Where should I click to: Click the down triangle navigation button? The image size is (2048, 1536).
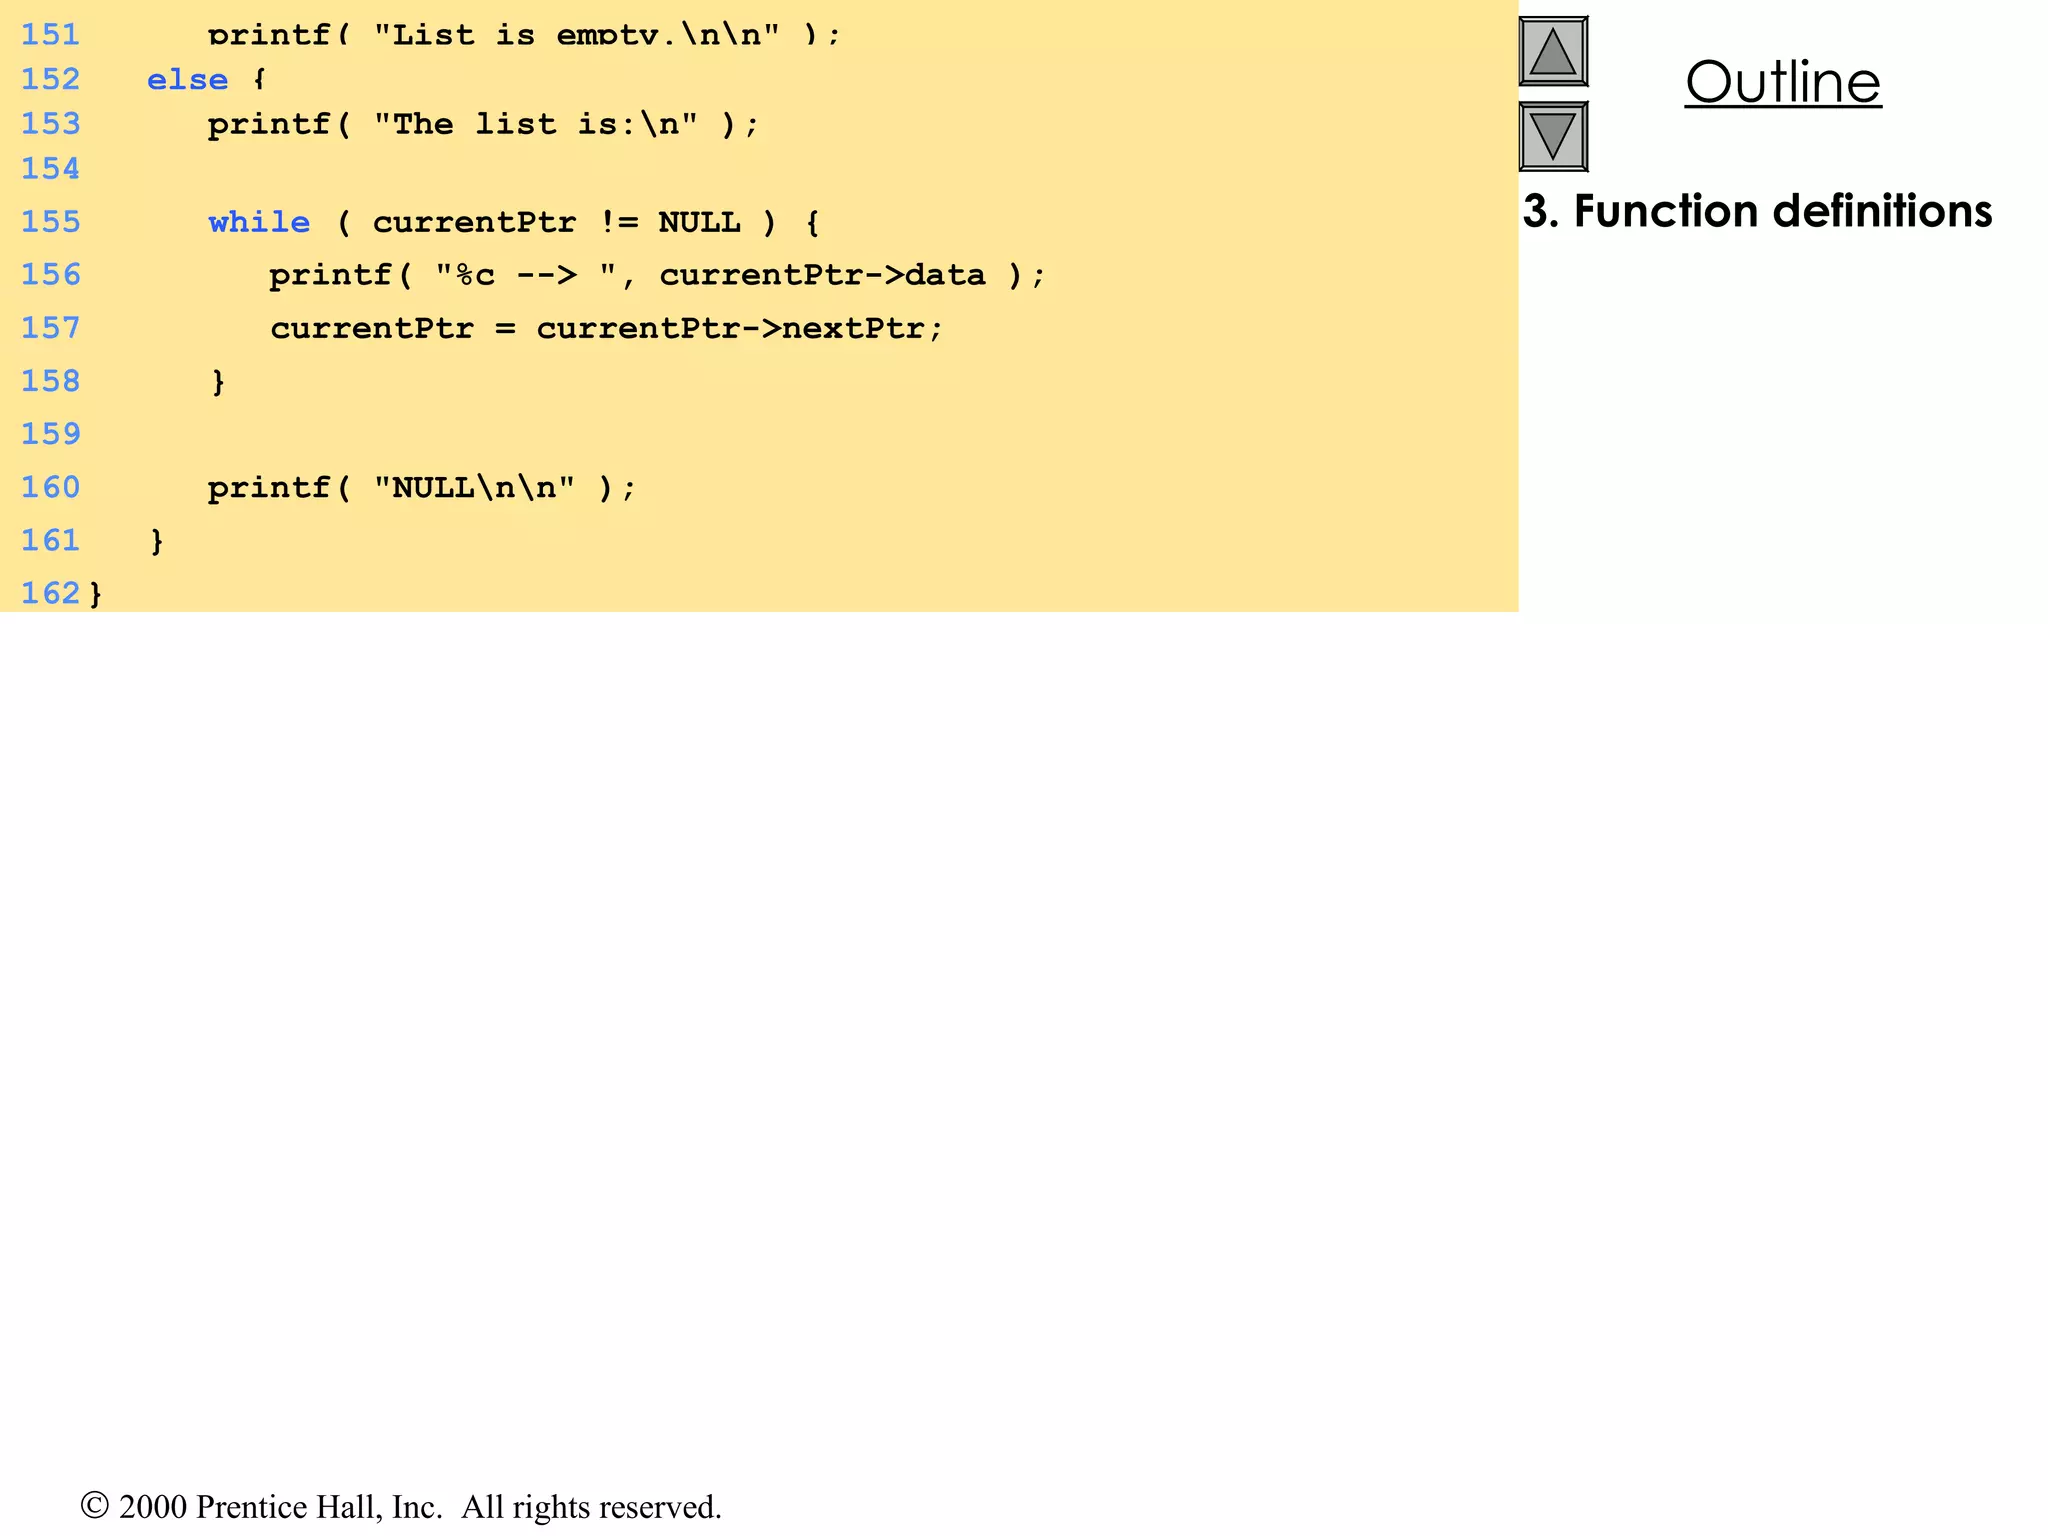pos(1553,136)
